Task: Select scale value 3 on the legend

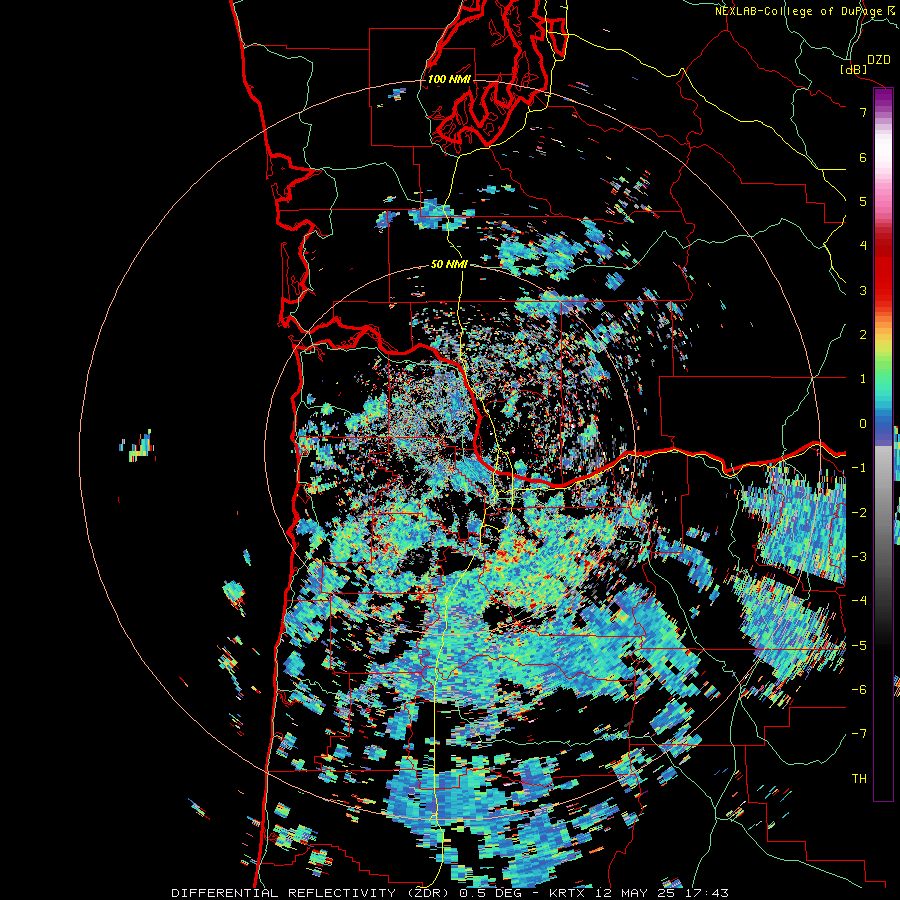Action: [863, 290]
